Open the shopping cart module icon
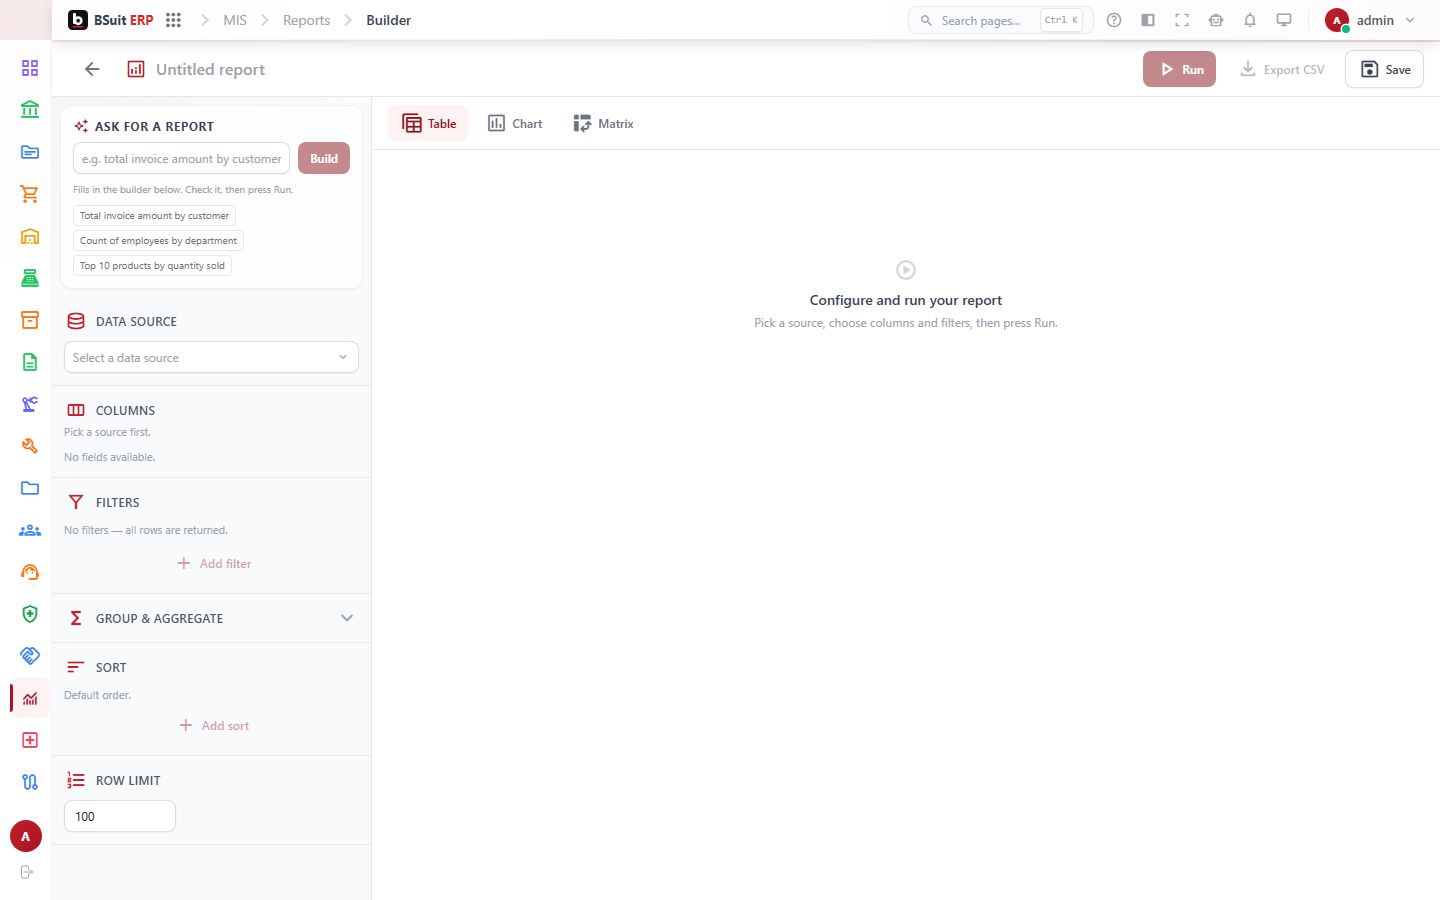Image resolution: width=1440 pixels, height=900 pixels. 30,194
